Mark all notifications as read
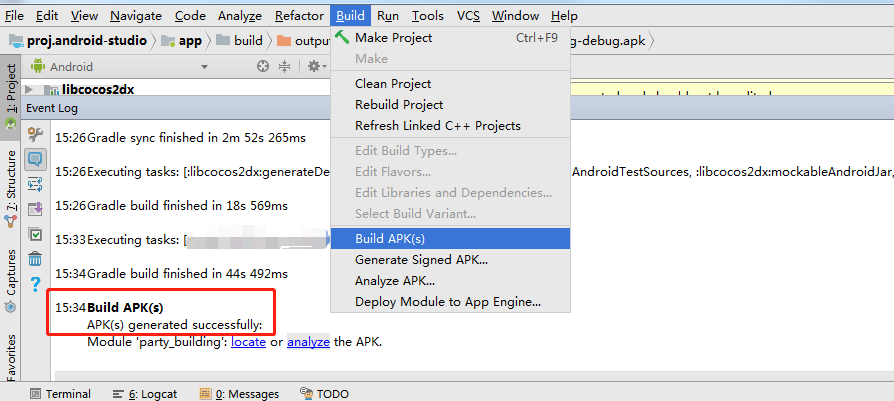The width and height of the screenshot is (894, 401). pos(35,234)
